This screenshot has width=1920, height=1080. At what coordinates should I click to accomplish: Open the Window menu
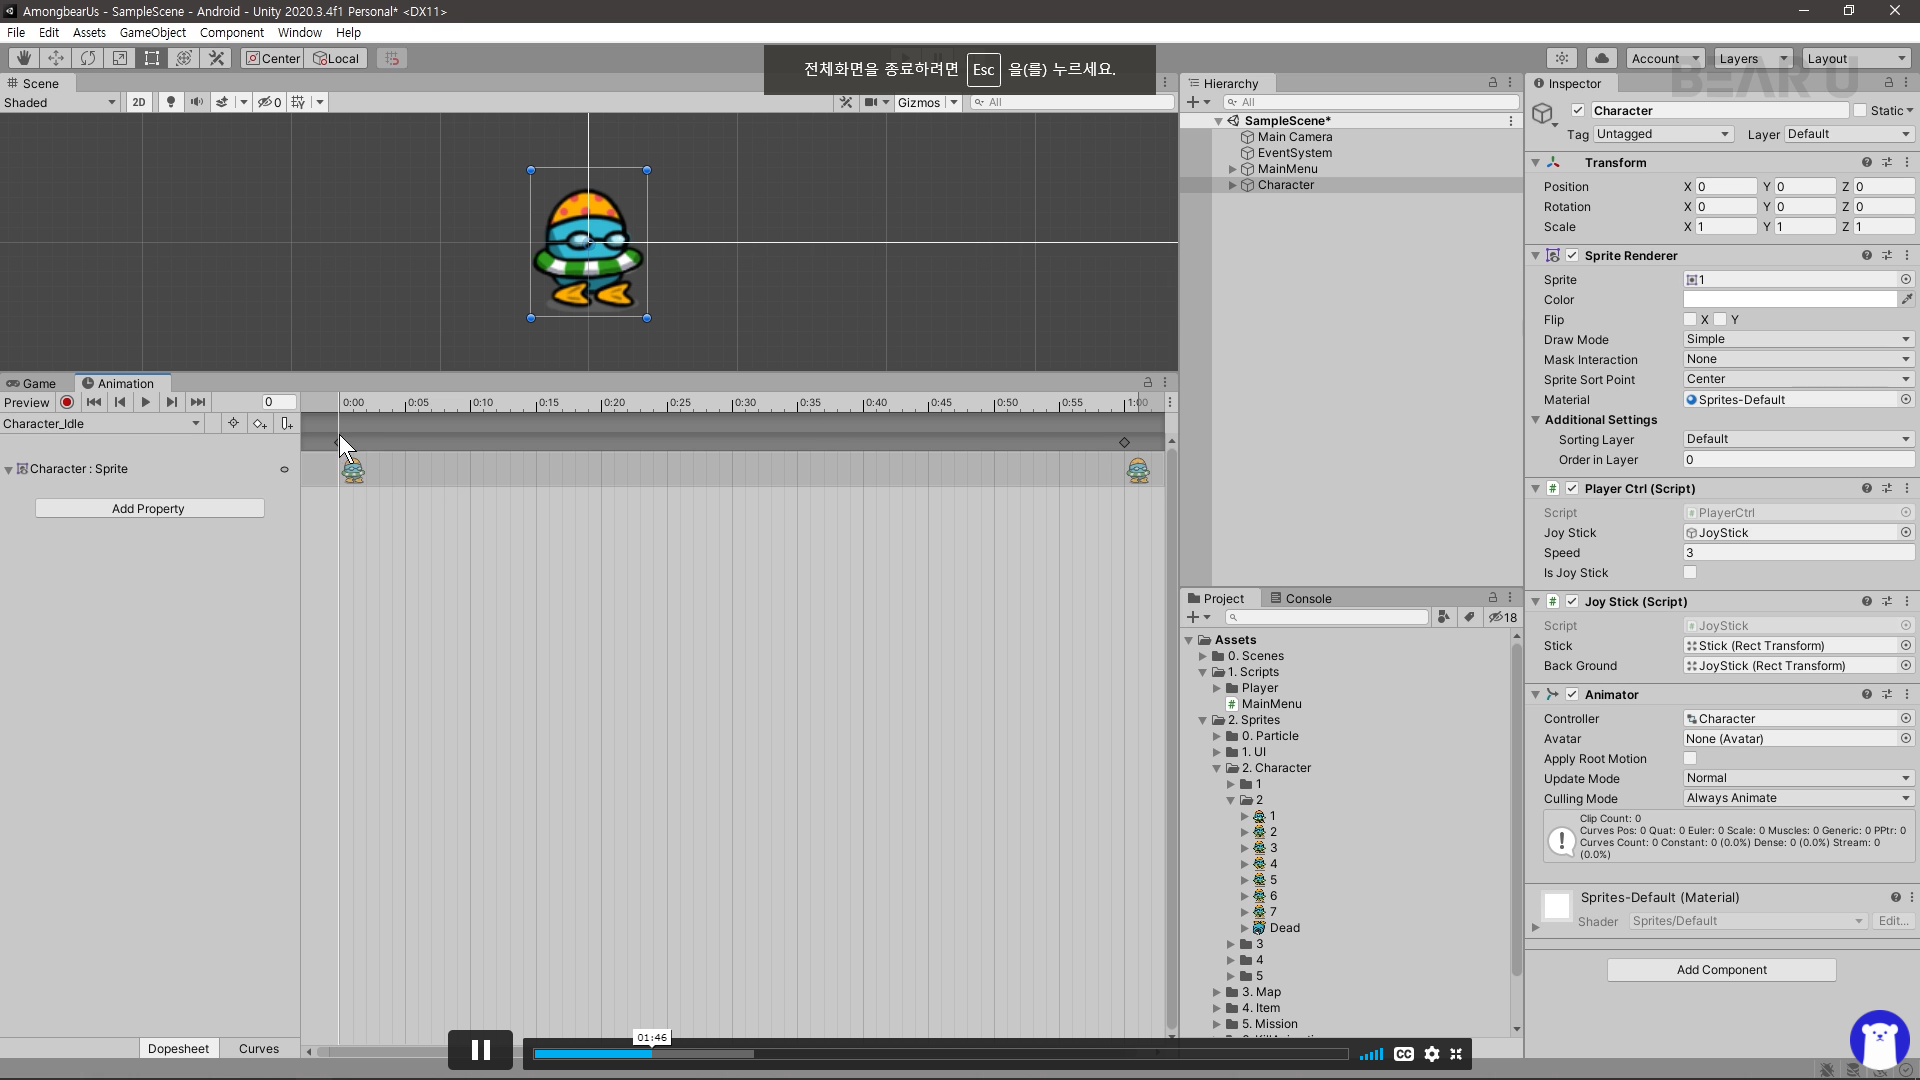299,32
